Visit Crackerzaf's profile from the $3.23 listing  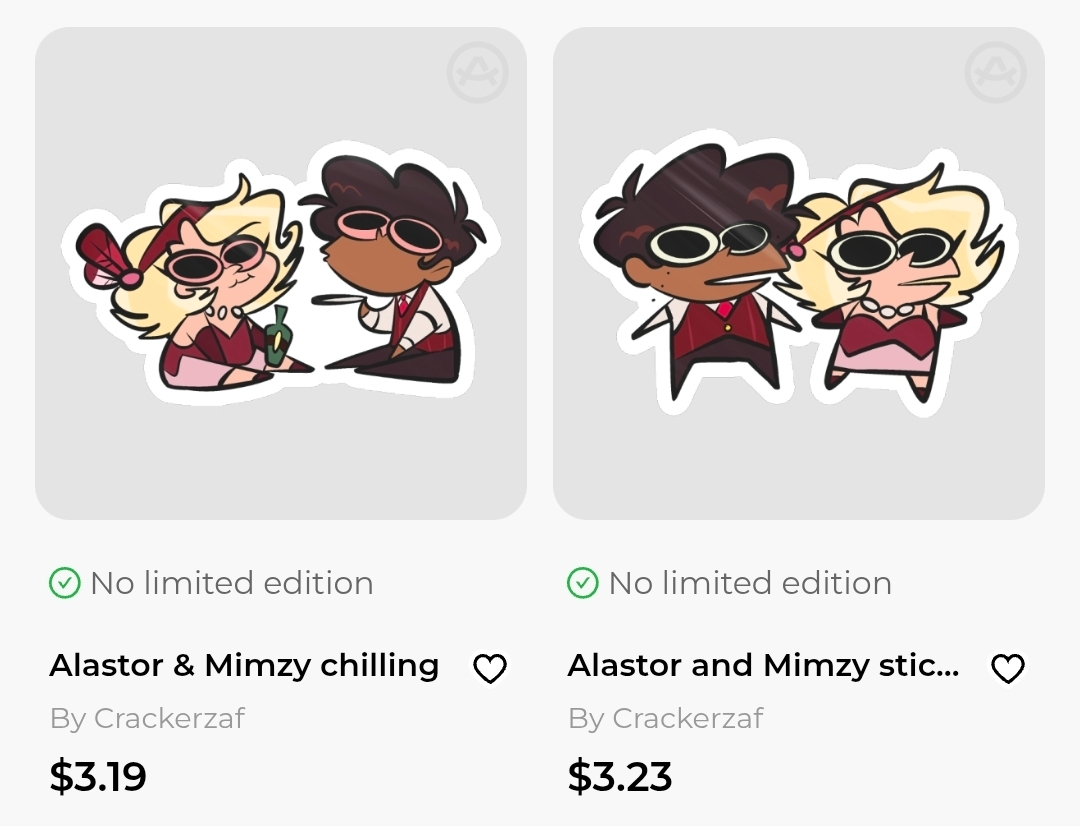click(x=687, y=718)
